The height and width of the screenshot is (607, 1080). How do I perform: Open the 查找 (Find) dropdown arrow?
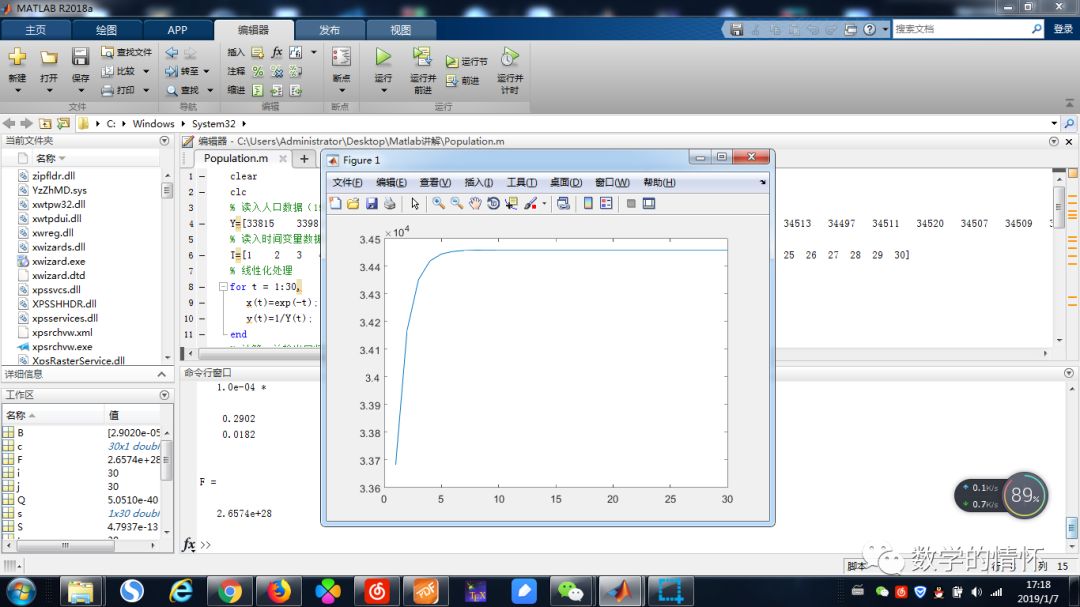point(210,90)
